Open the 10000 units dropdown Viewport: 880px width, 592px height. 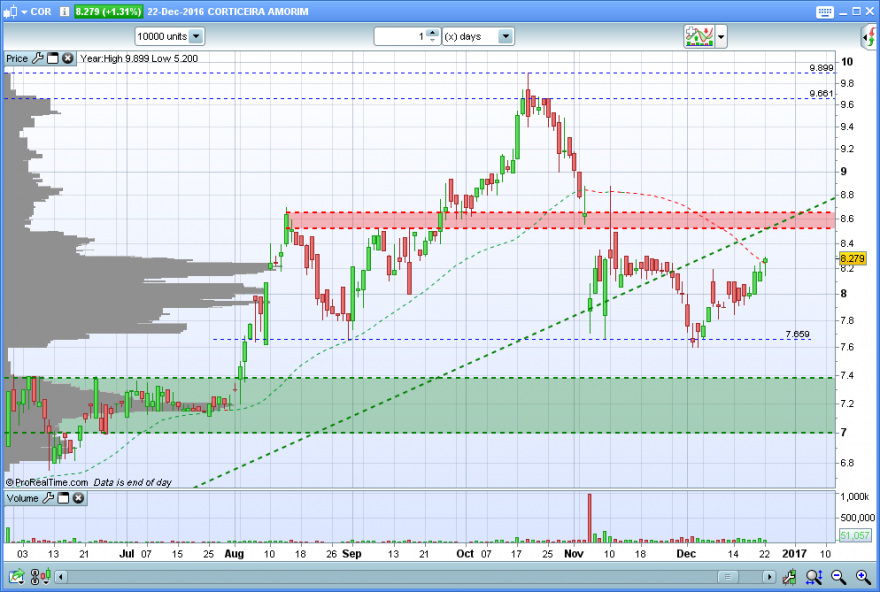[170, 36]
